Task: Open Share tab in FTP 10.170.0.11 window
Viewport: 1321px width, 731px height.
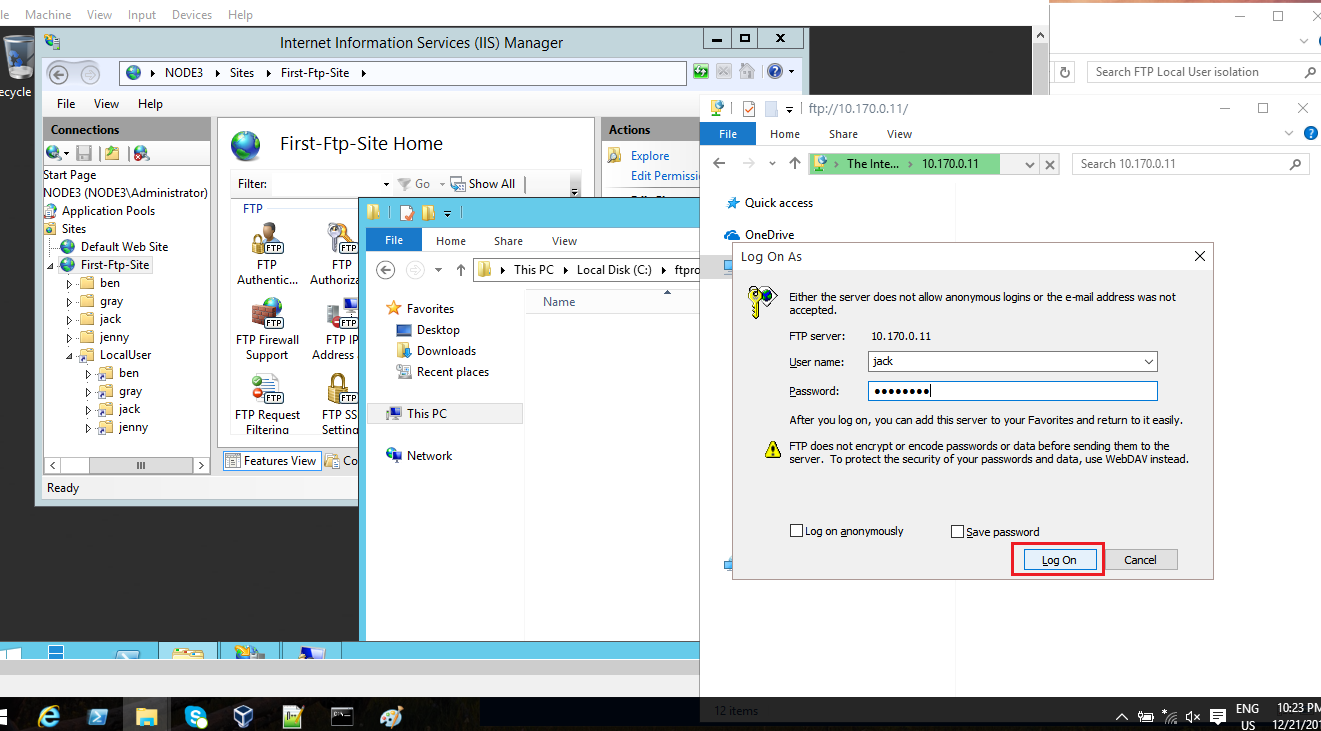Action: coord(843,134)
